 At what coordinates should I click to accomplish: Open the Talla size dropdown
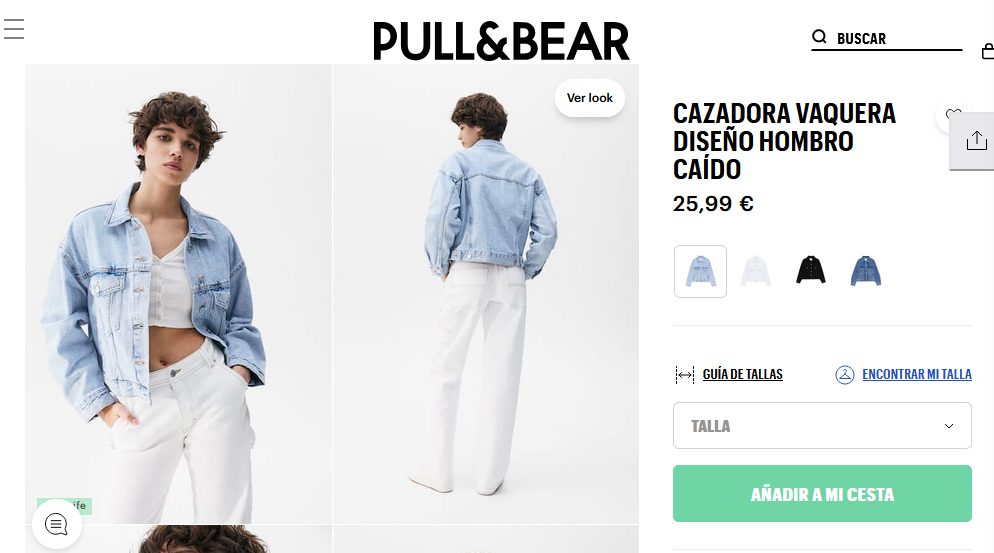pyautogui.click(x=822, y=426)
